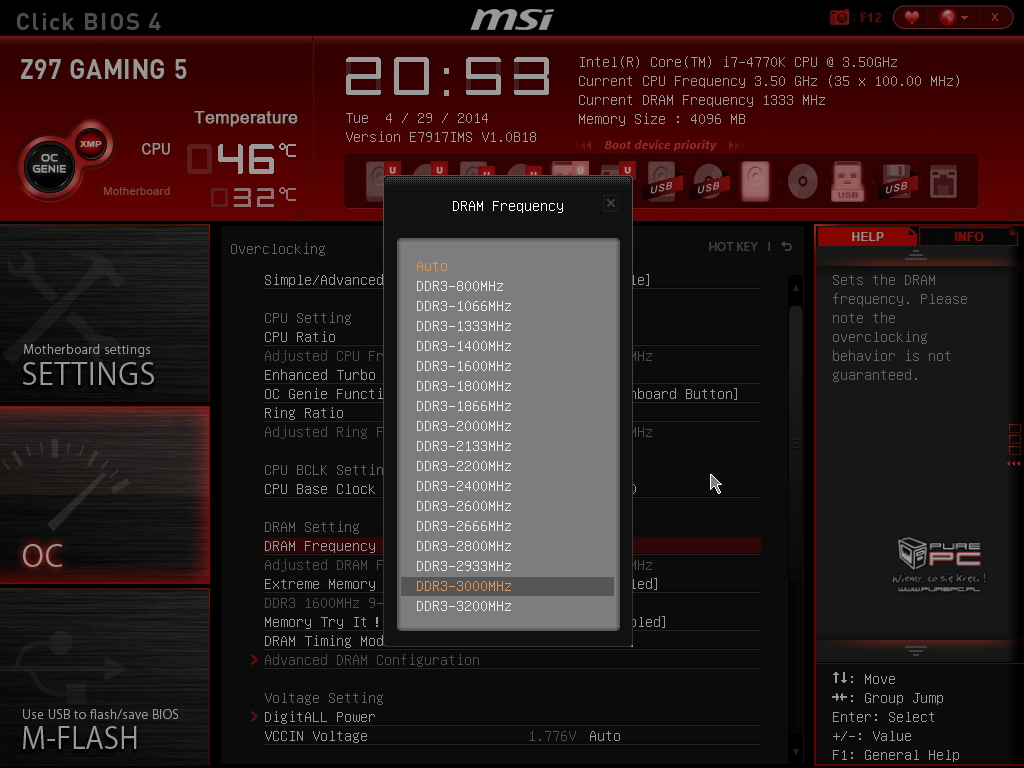
Task: Click the settings list scroll down arrow
Action: click(x=795, y=752)
